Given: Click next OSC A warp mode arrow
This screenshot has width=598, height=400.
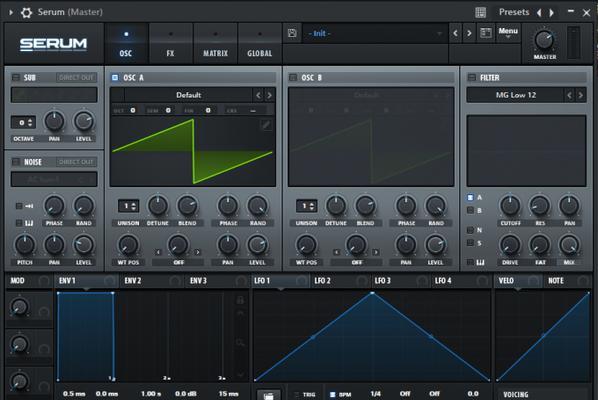Looking at the screenshot, I should [198, 252].
